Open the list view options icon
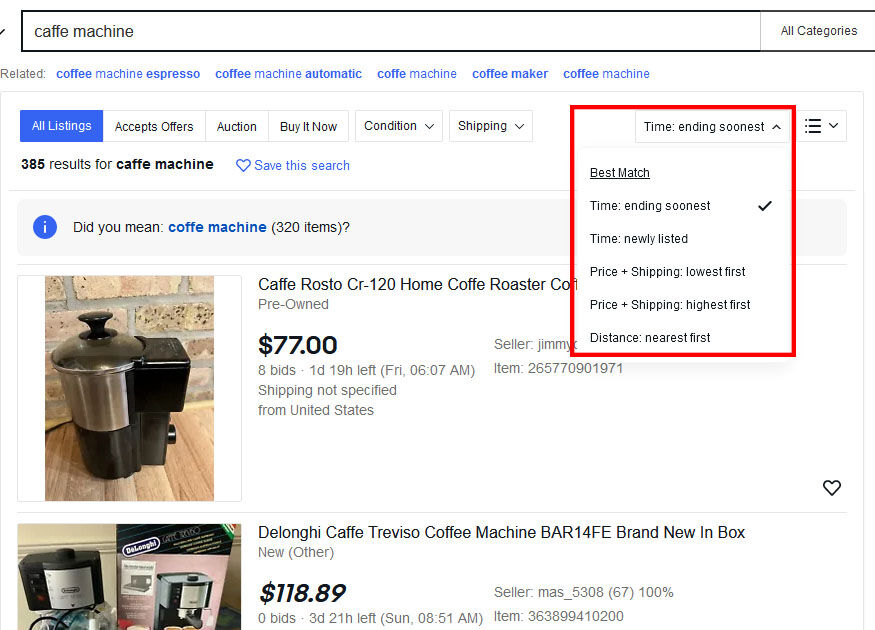The height and width of the screenshot is (630, 875). point(821,126)
